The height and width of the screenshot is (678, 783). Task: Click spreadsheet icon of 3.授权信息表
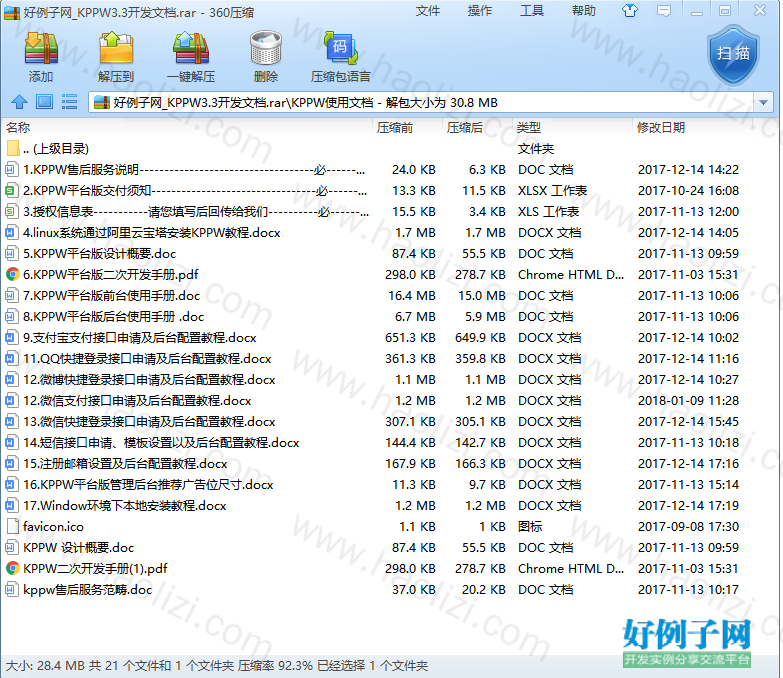coord(11,212)
